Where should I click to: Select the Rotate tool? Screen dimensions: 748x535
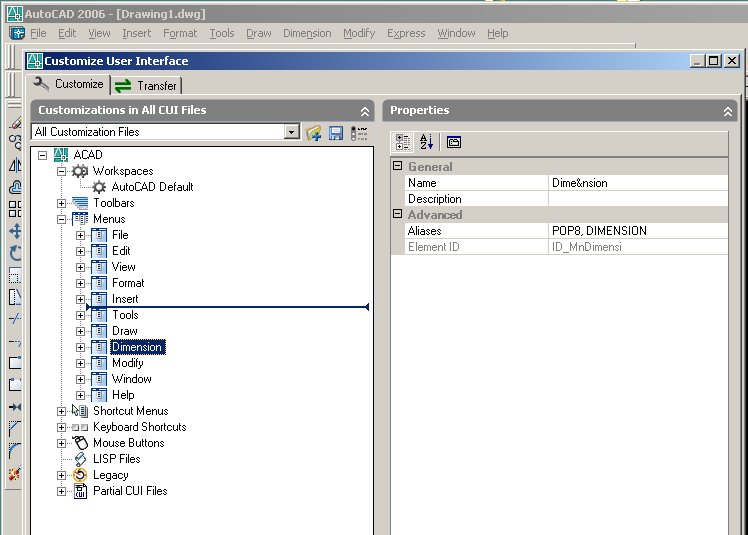(x=15, y=253)
